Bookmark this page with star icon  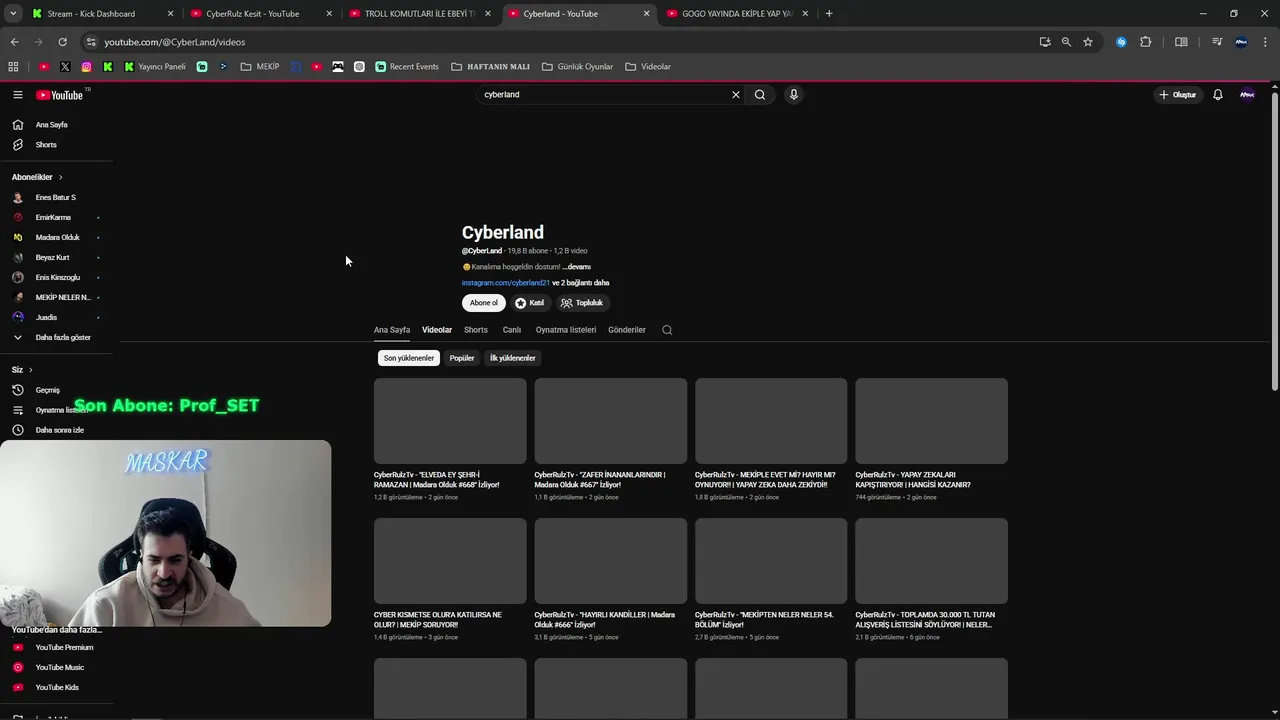coord(1088,42)
